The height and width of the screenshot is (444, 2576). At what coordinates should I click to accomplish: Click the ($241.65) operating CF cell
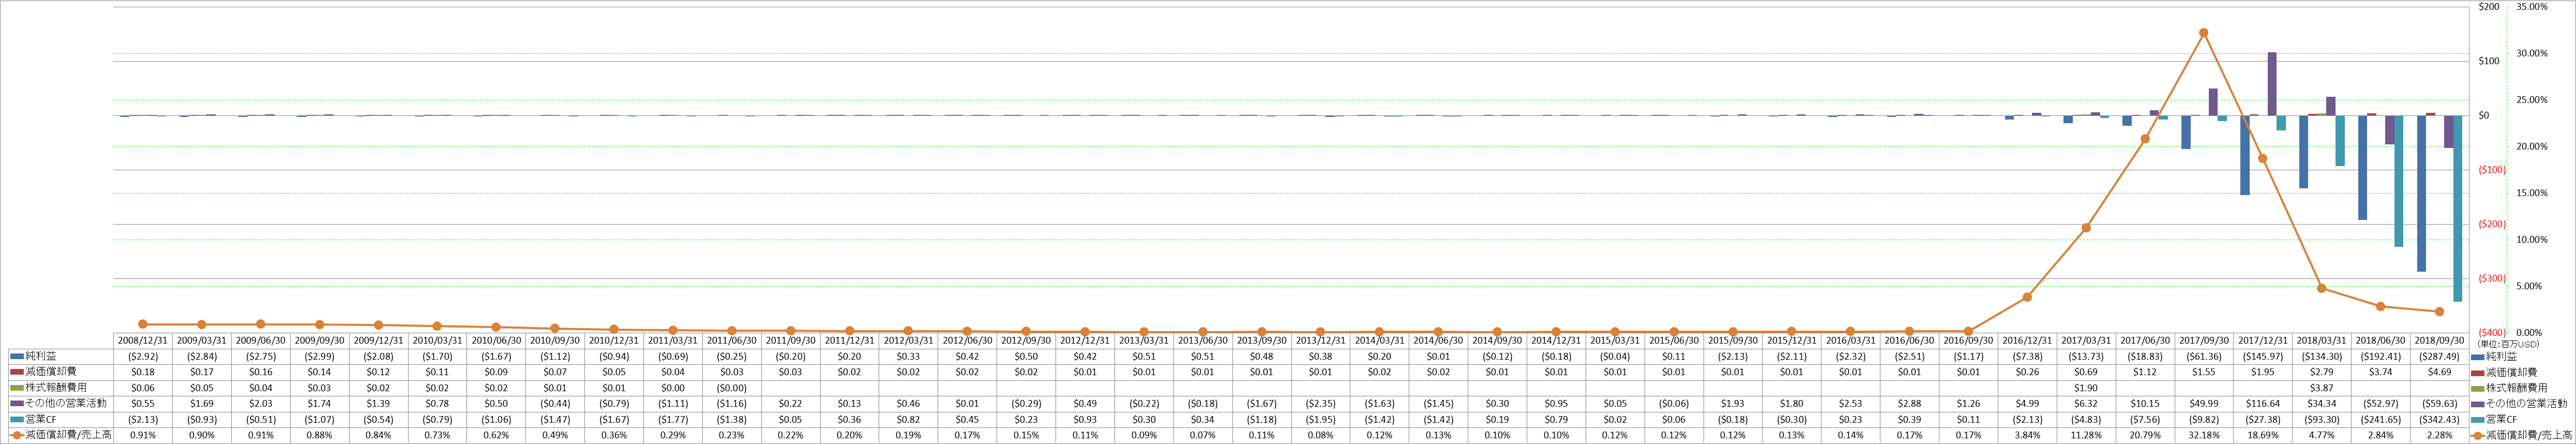point(2381,420)
